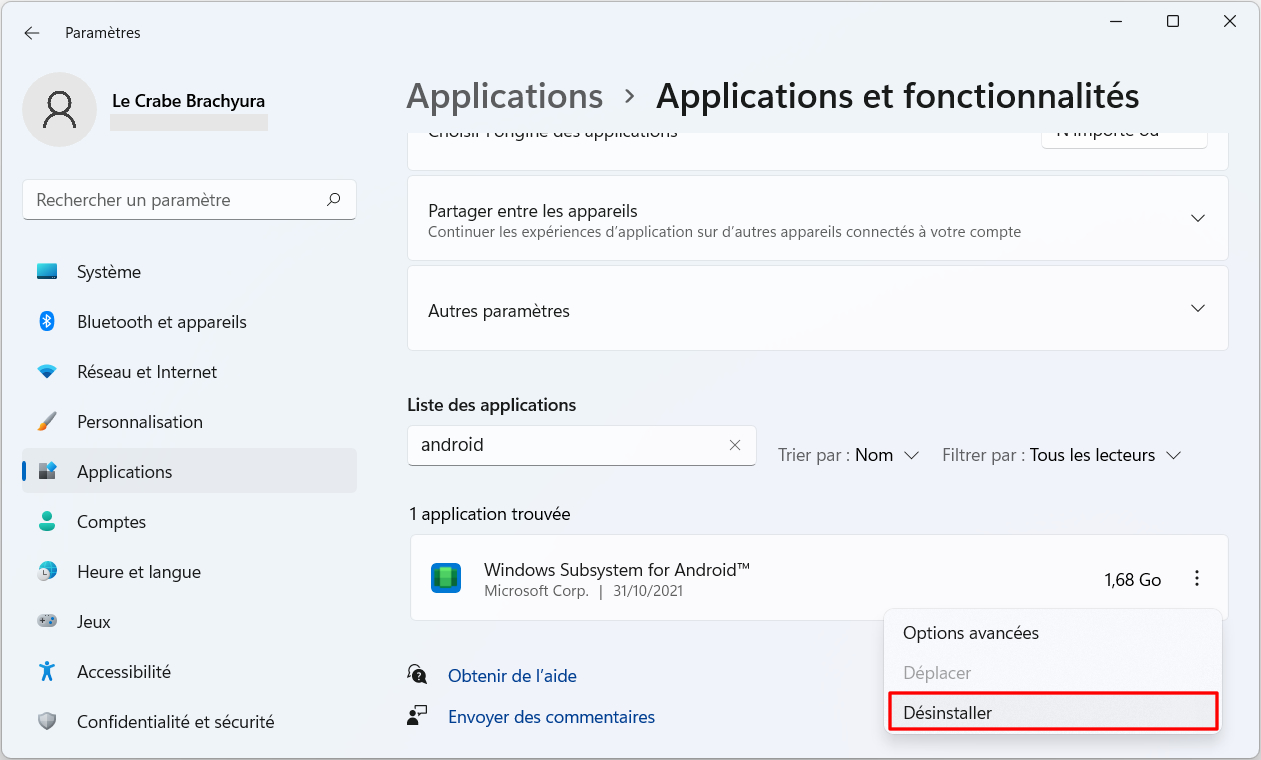
Task: Open the three-dot menu for Windows Subsystem for Android
Action: point(1196,578)
